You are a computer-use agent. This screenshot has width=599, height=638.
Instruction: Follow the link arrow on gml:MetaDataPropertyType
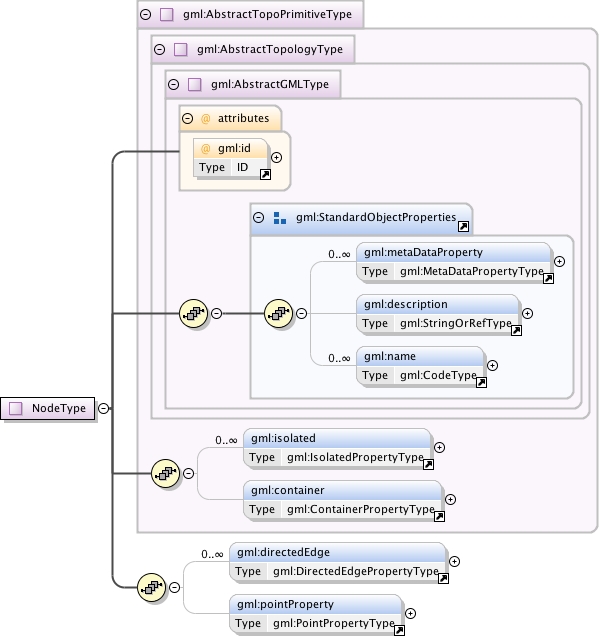pos(549,278)
